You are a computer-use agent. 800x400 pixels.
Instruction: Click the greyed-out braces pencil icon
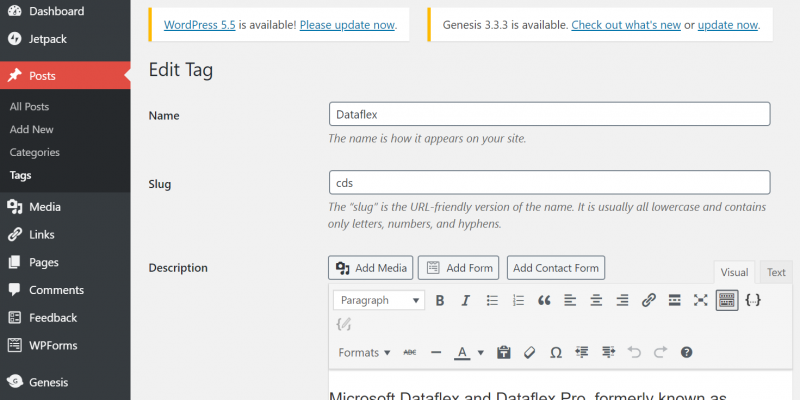point(344,324)
